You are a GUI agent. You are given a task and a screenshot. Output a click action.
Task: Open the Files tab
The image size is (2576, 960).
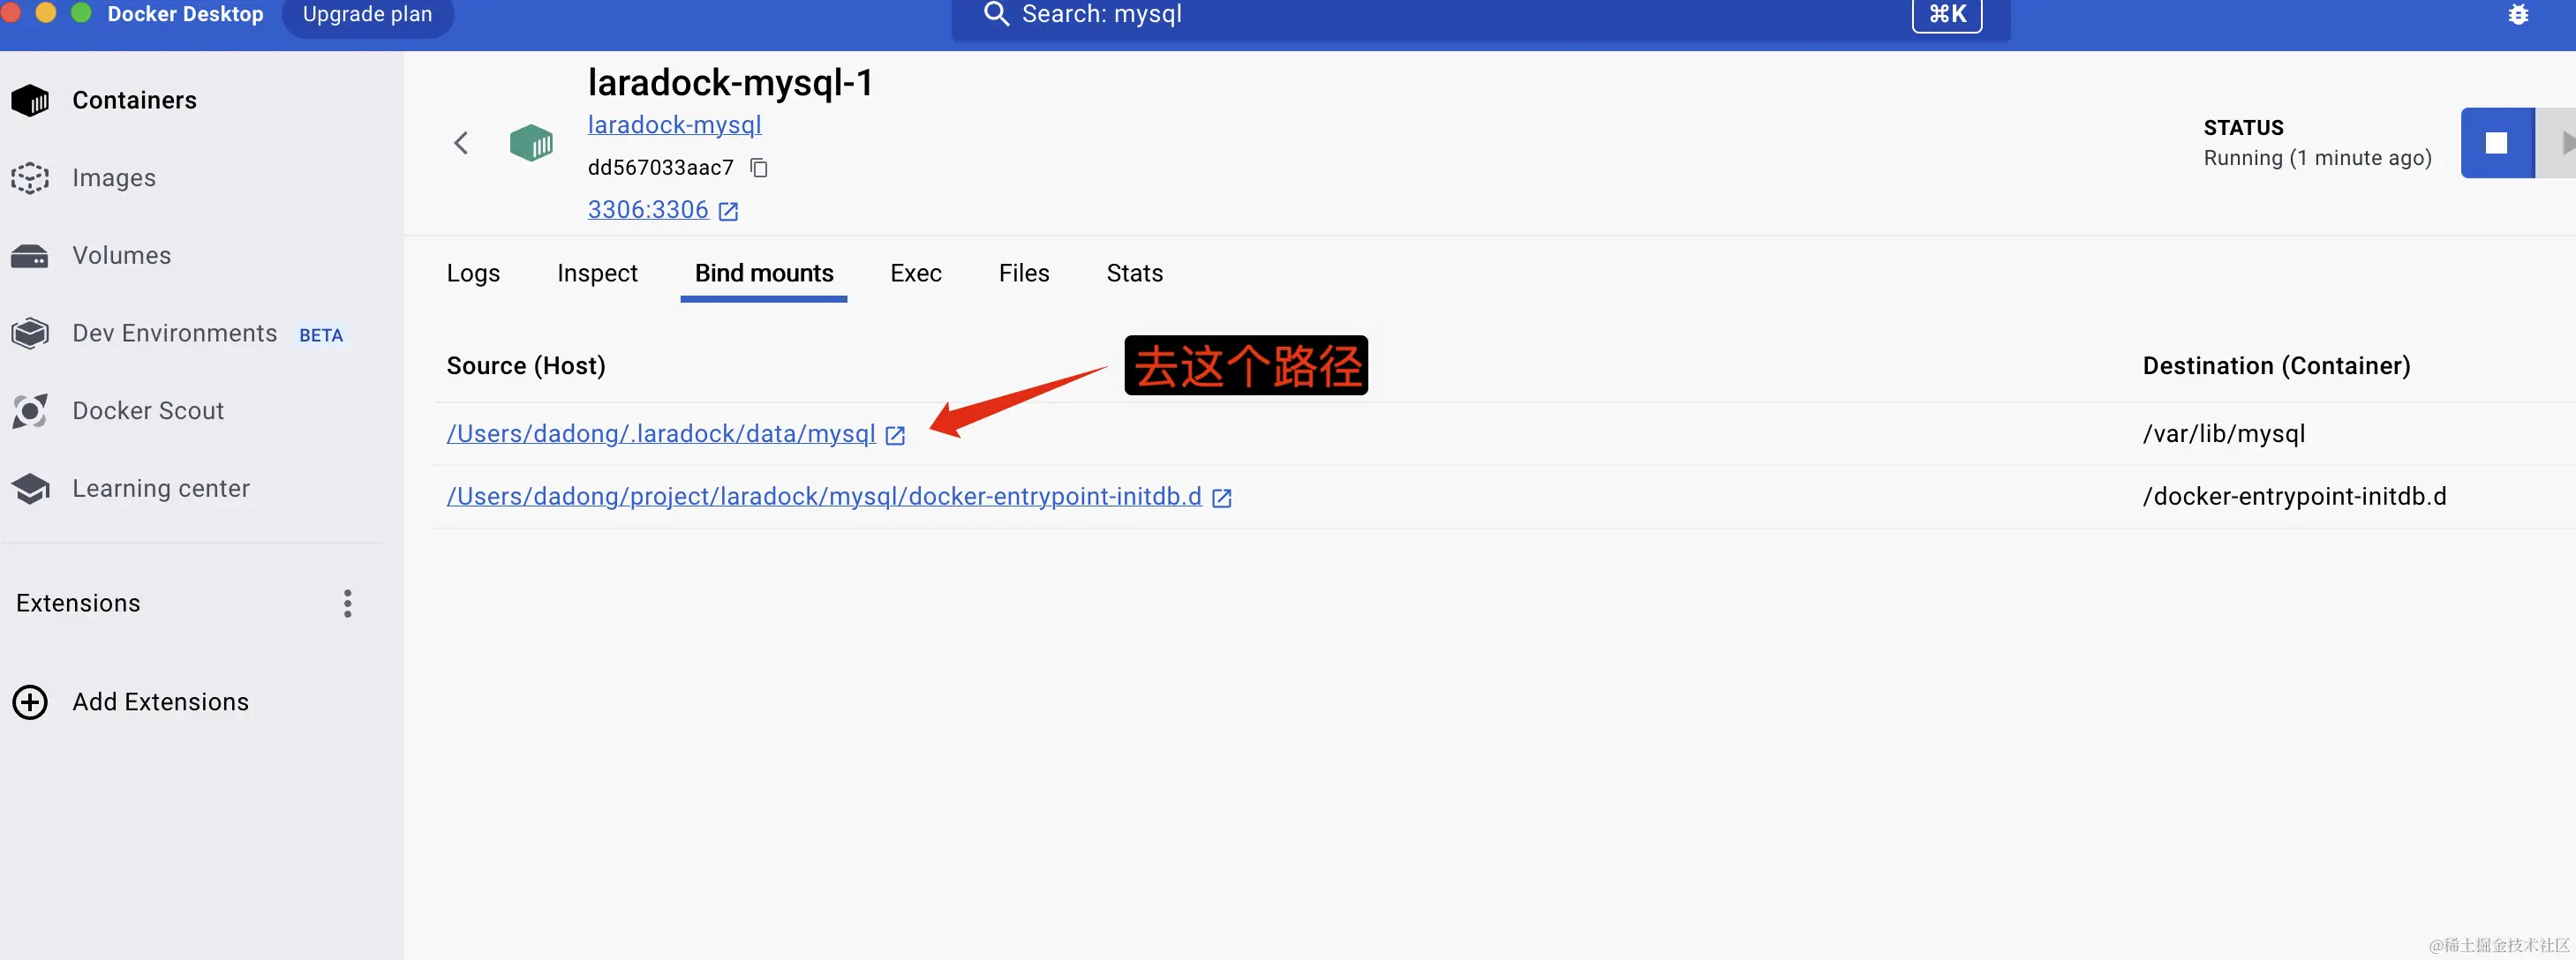(x=1023, y=273)
